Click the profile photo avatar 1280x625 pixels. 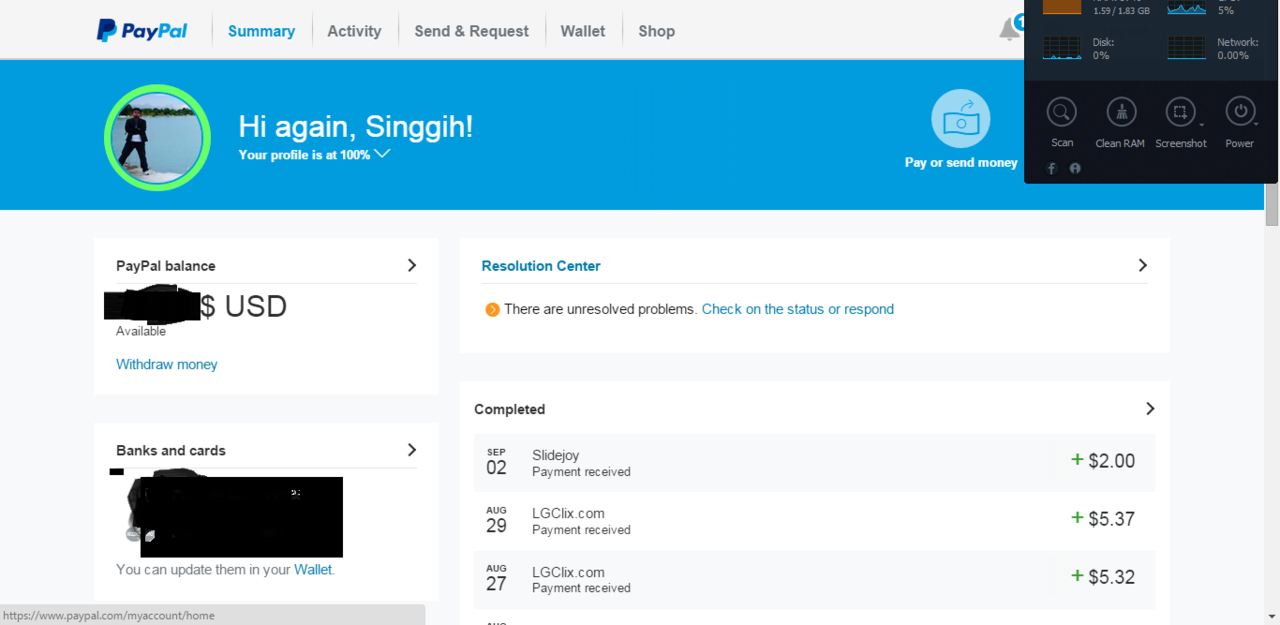(x=157, y=138)
